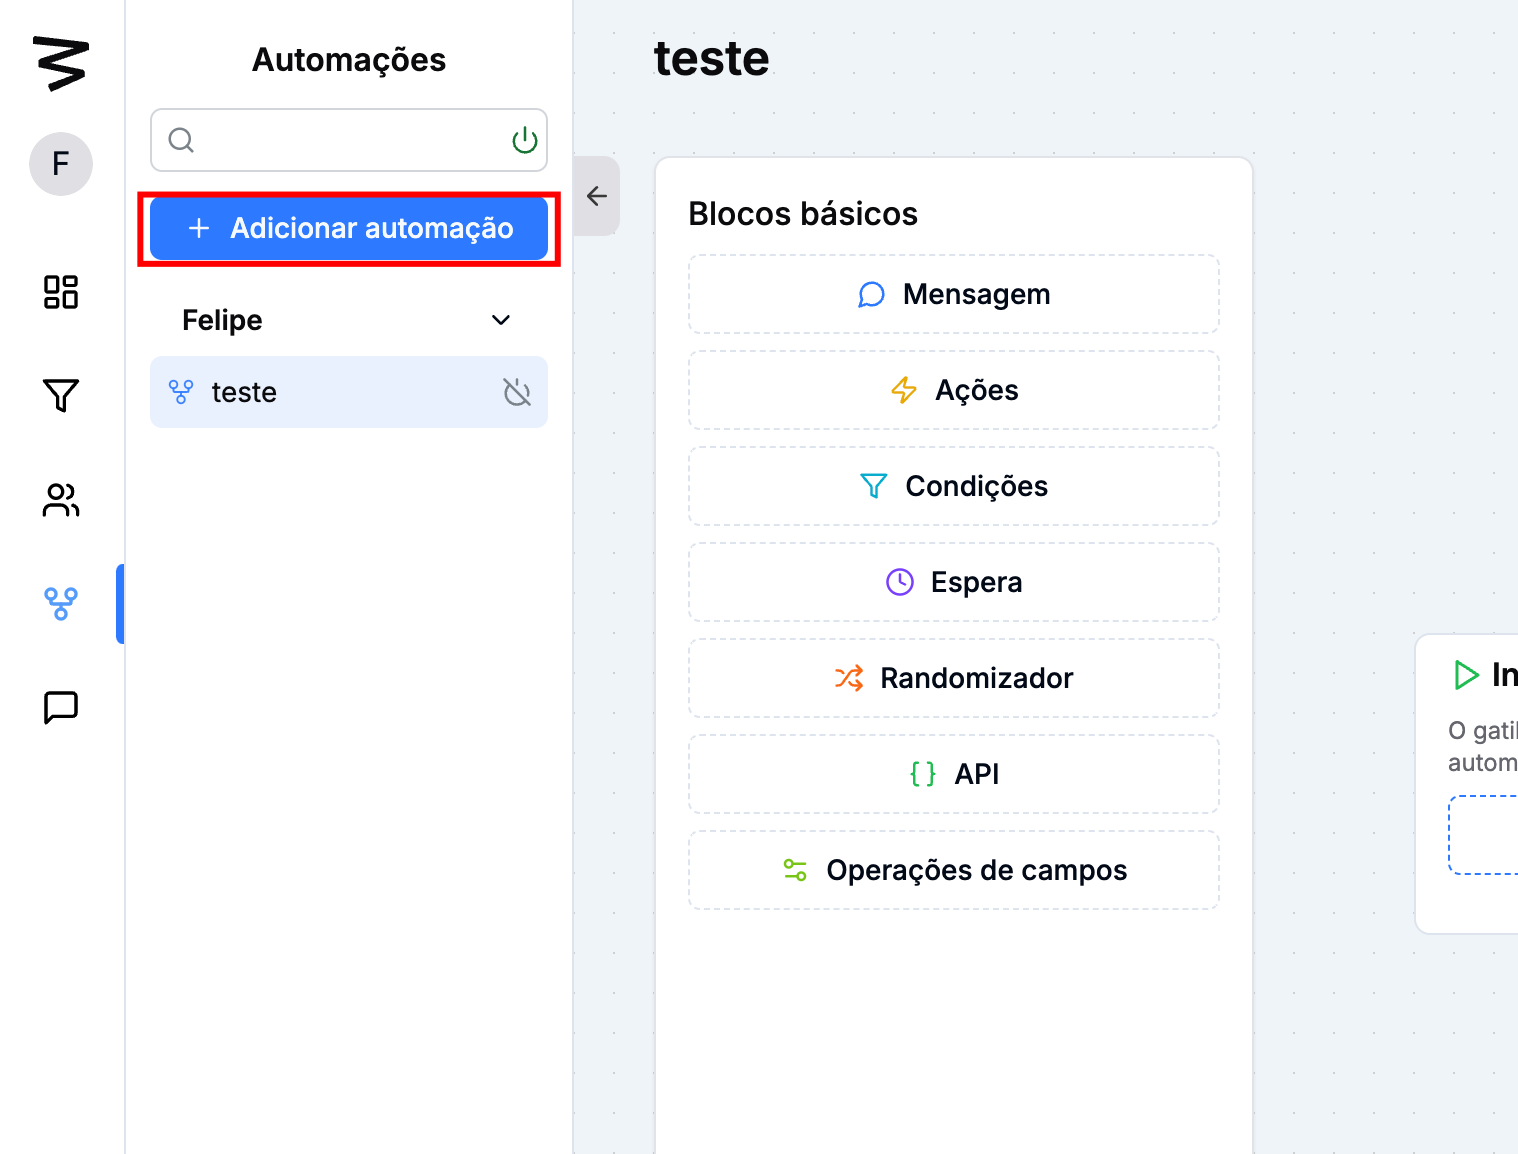Toggle the green power filter in search box

point(524,141)
